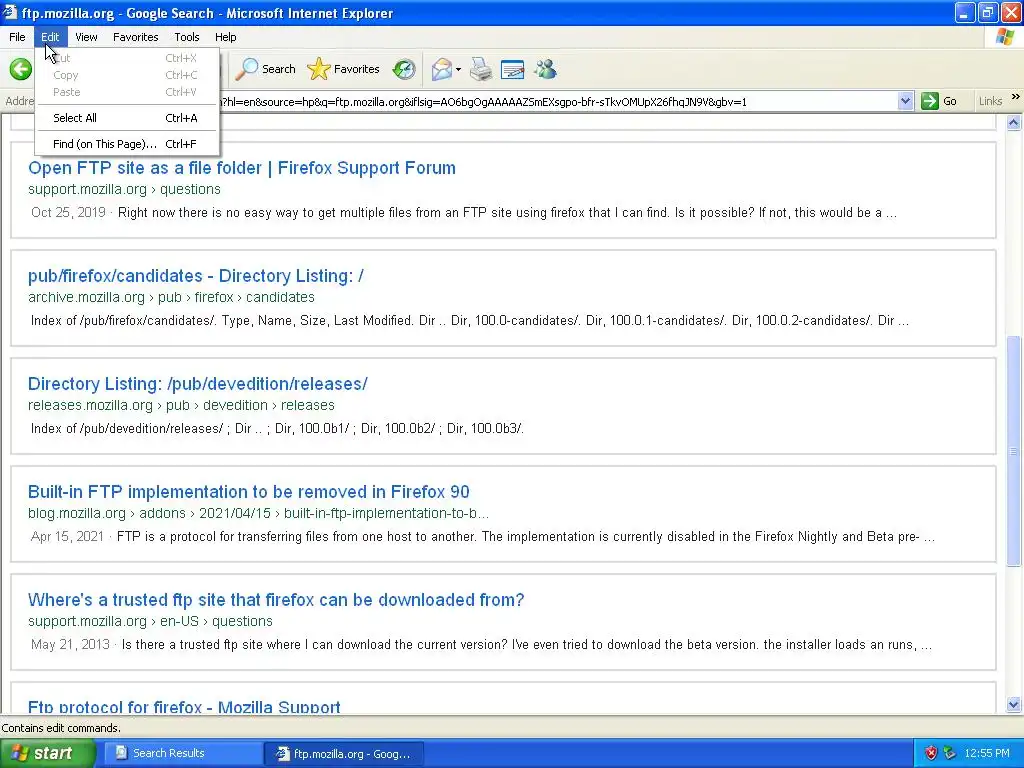The width and height of the screenshot is (1024, 768).
Task: Open the Messenger people icon
Action: coord(545,69)
